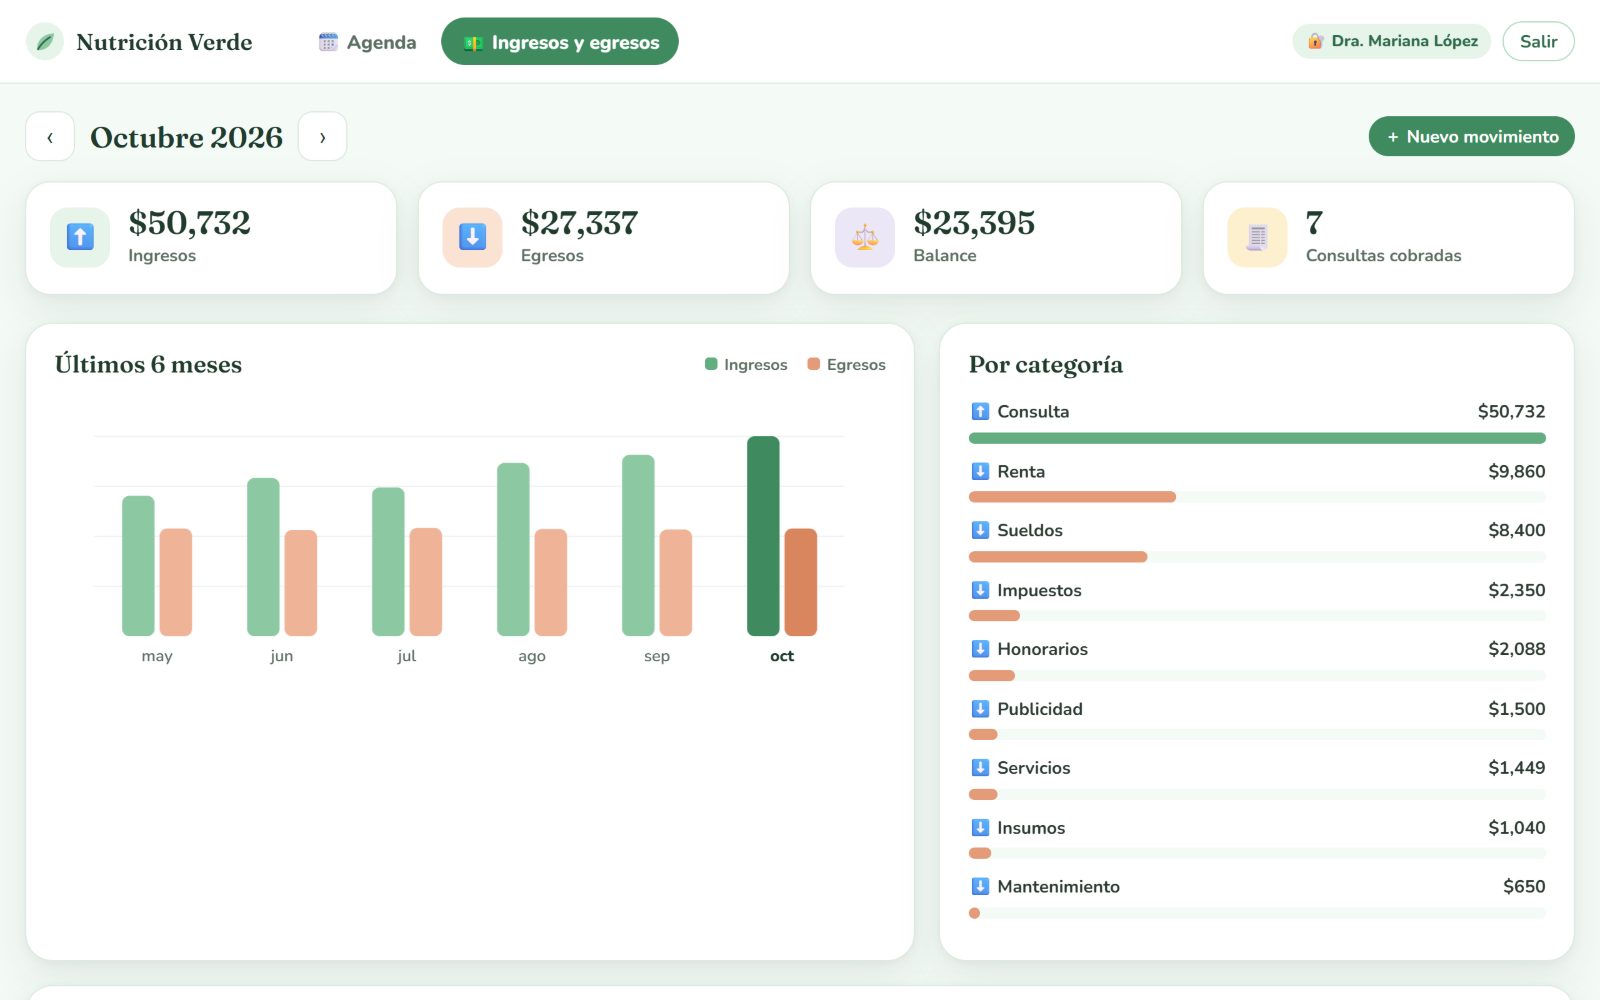
Task: Click the green Ingresos legend swatch
Action: click(x=711, y=364)
